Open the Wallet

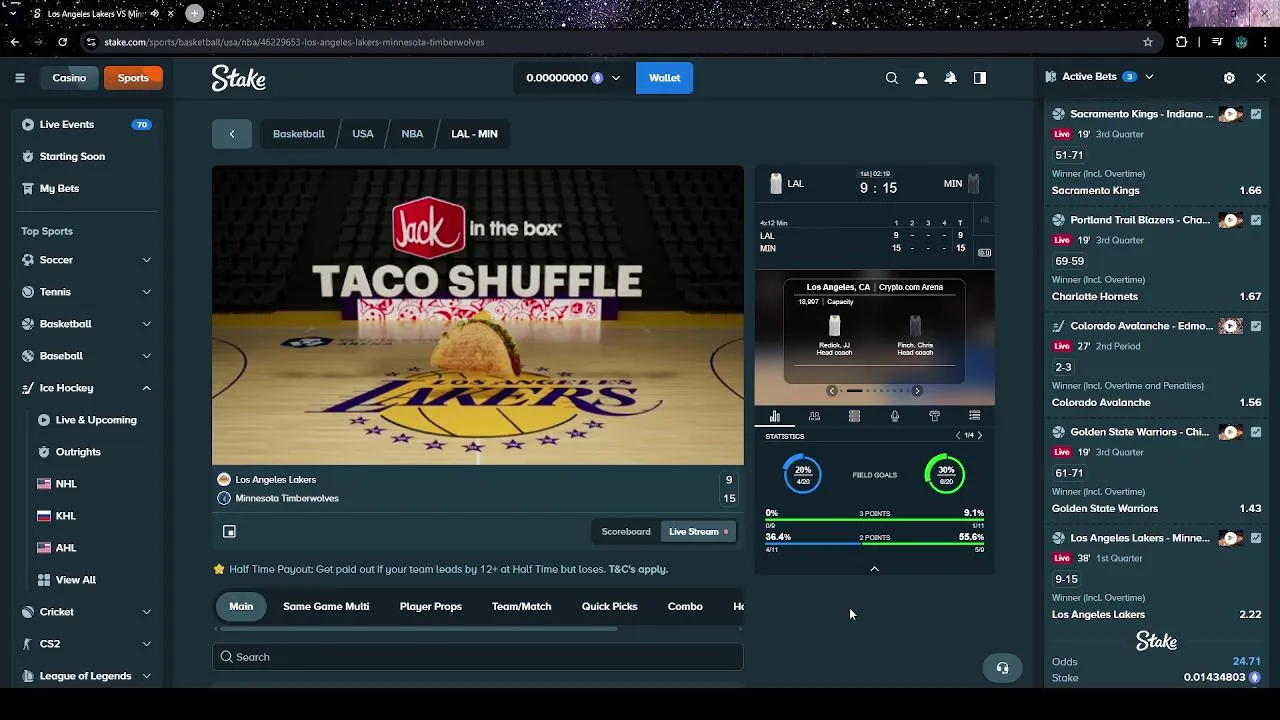(x=664, y=78)
